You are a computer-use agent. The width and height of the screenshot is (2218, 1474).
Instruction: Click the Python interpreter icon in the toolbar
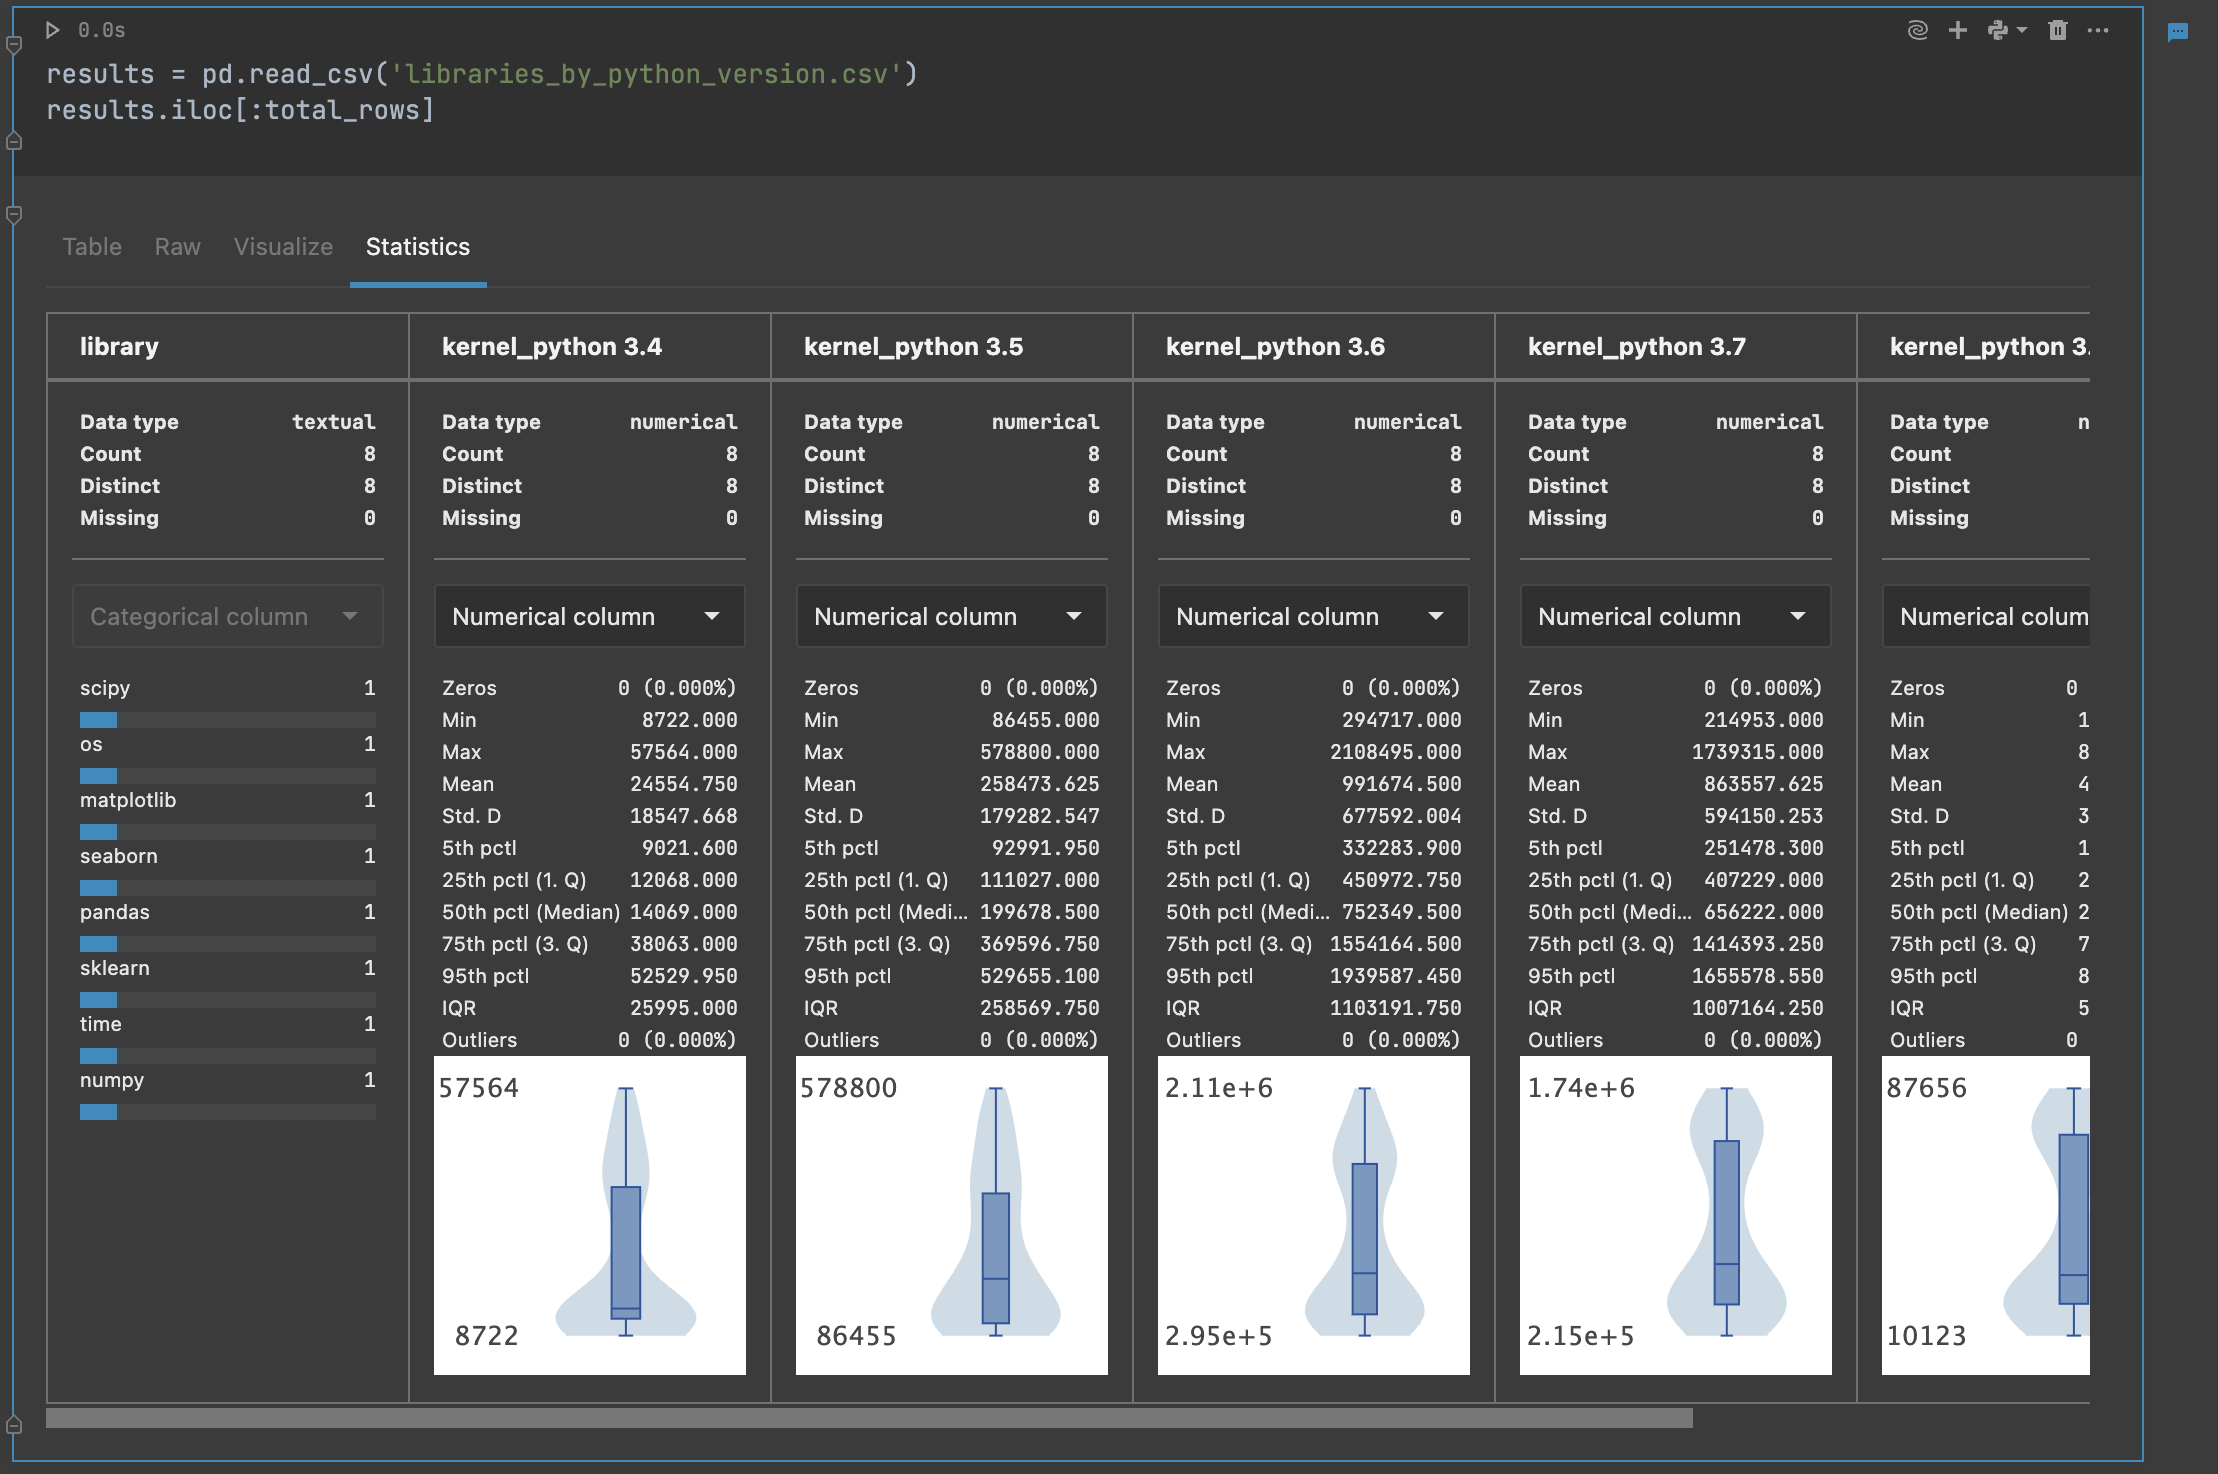coord(2000,31)
